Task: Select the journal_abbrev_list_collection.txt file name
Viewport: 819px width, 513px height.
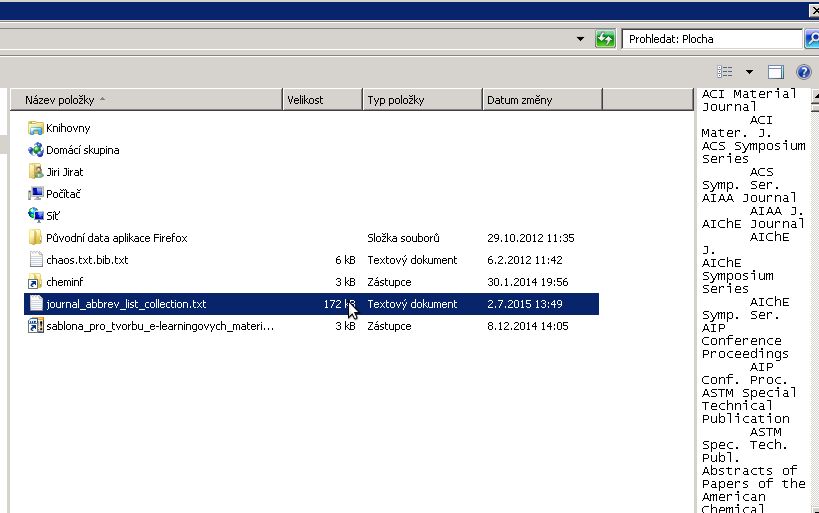Action: (126, 304)
